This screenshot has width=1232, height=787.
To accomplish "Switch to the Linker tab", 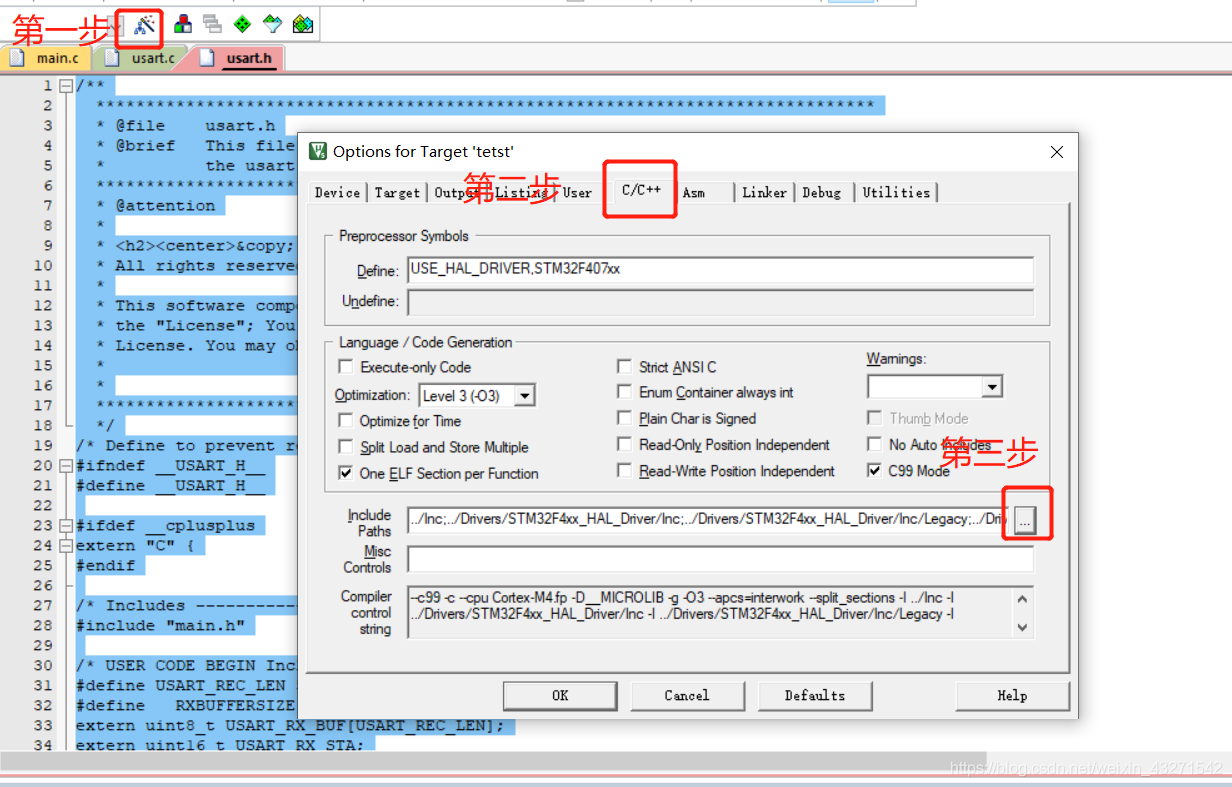I will [x=765, y=192].
